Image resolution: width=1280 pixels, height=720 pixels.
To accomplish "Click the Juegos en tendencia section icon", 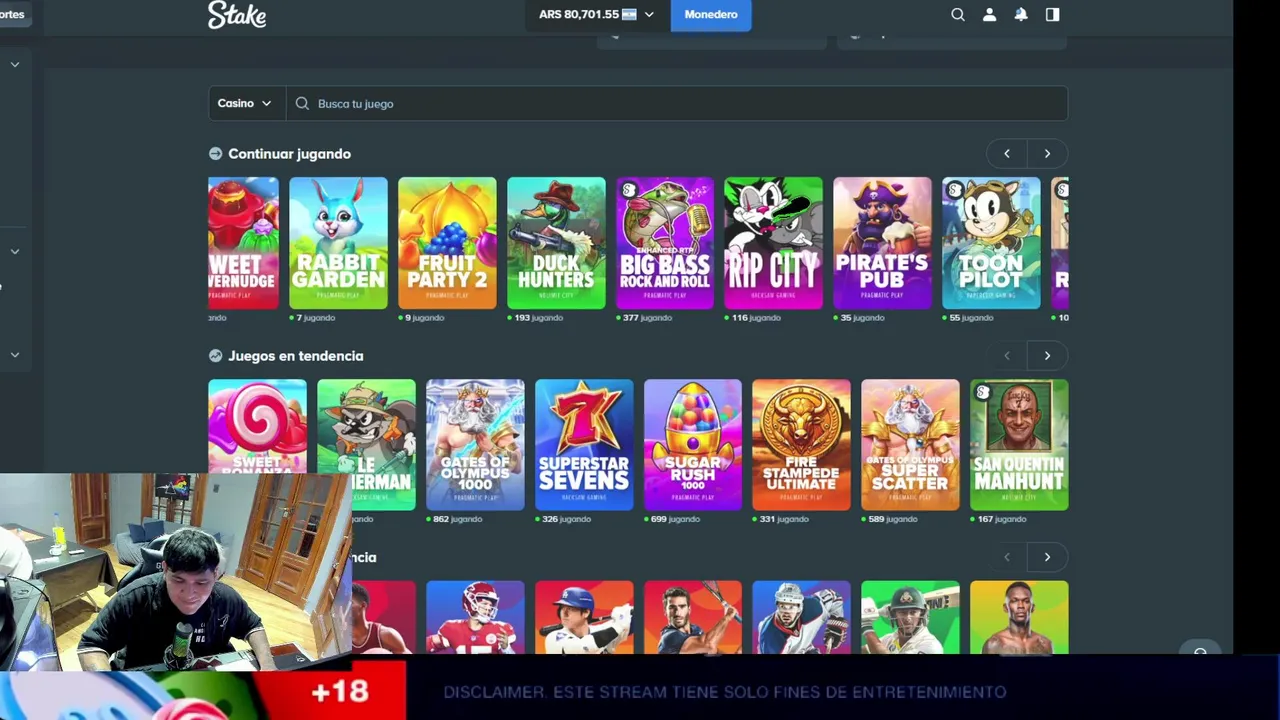I will tap(215, 356).
